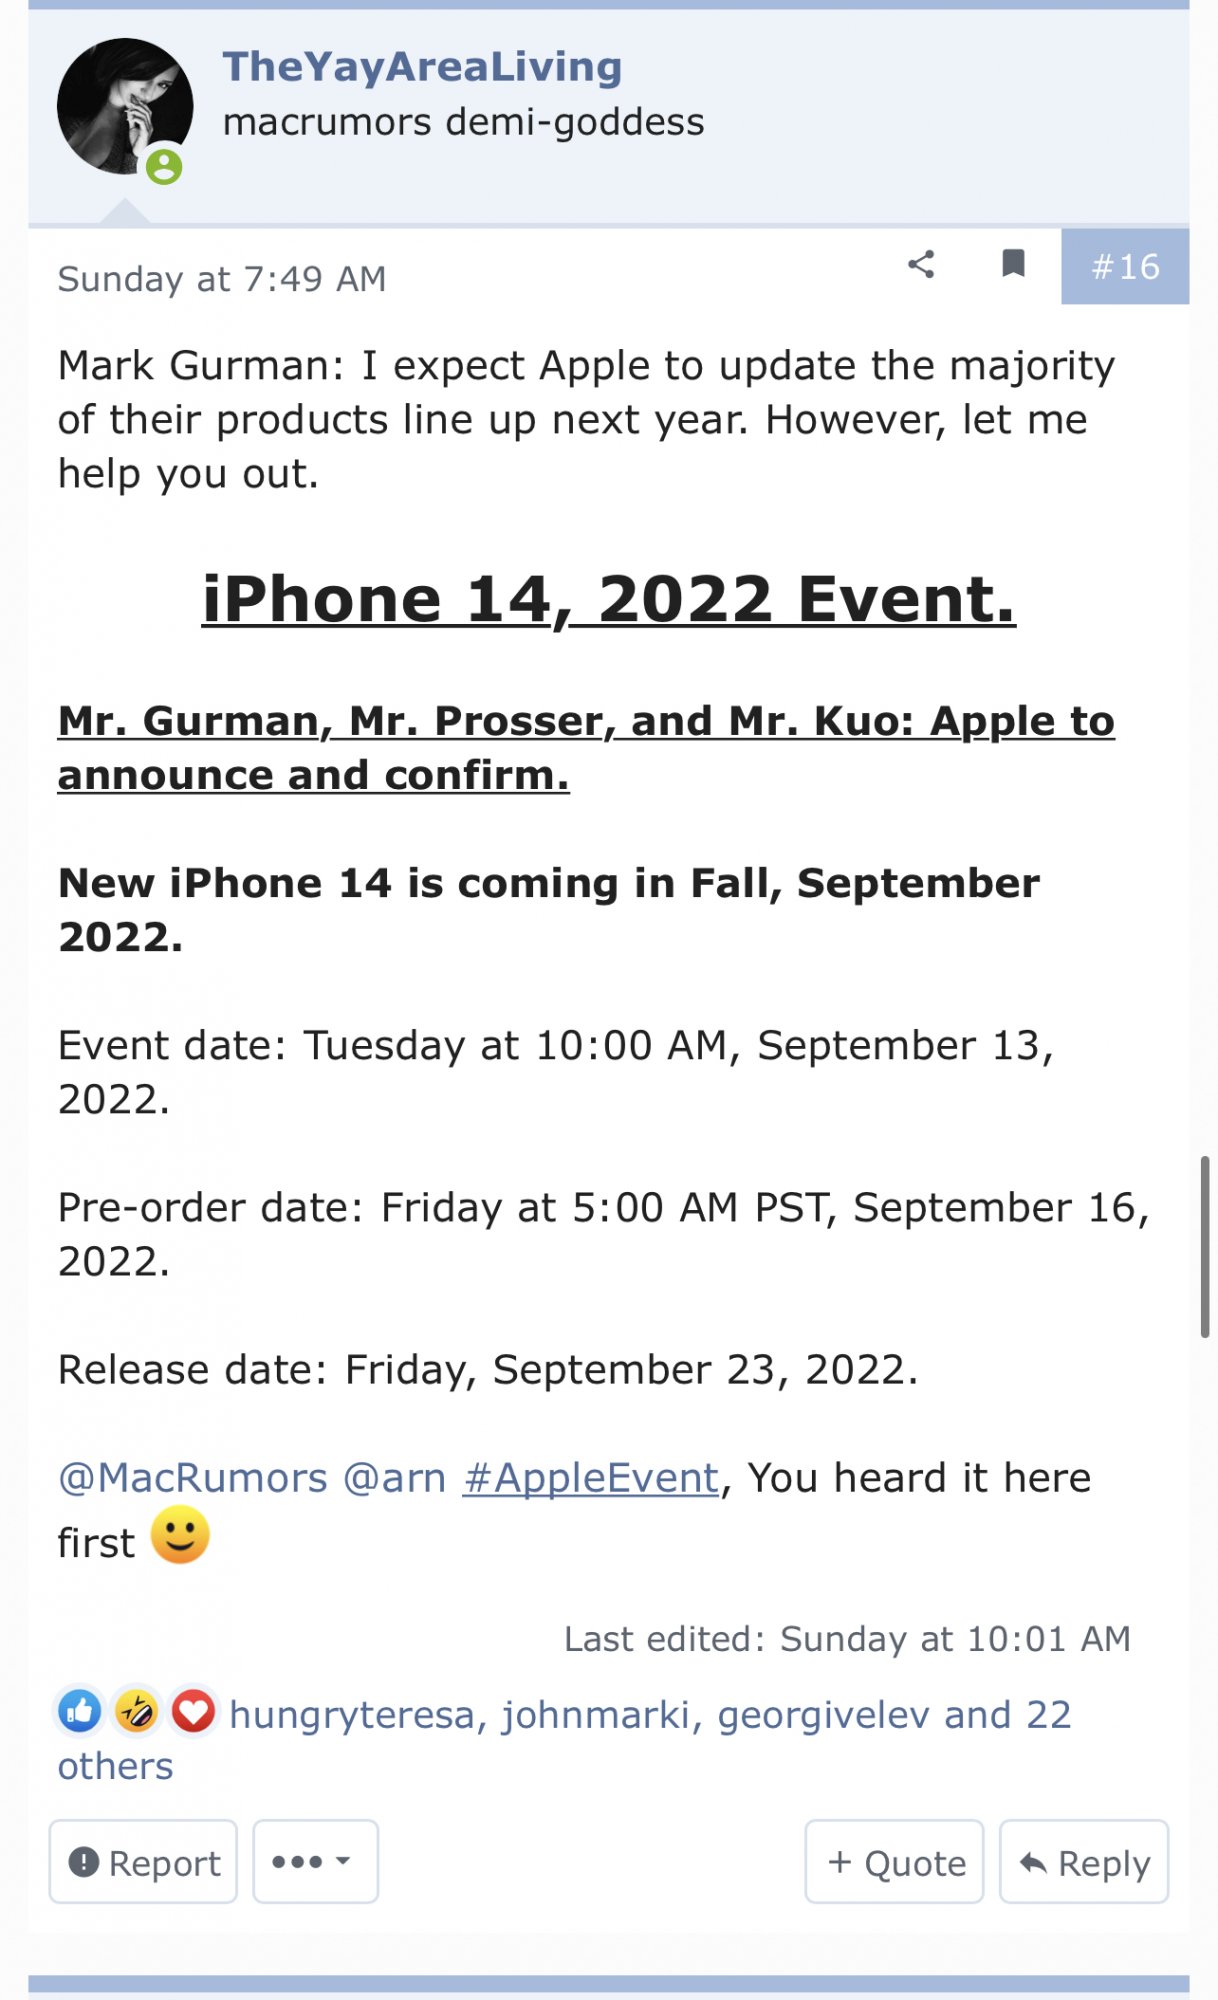Click the smiley emoji after 'first'
The height and width of the screenshot is (2000, 1218).
click(x=180, y=1536)
